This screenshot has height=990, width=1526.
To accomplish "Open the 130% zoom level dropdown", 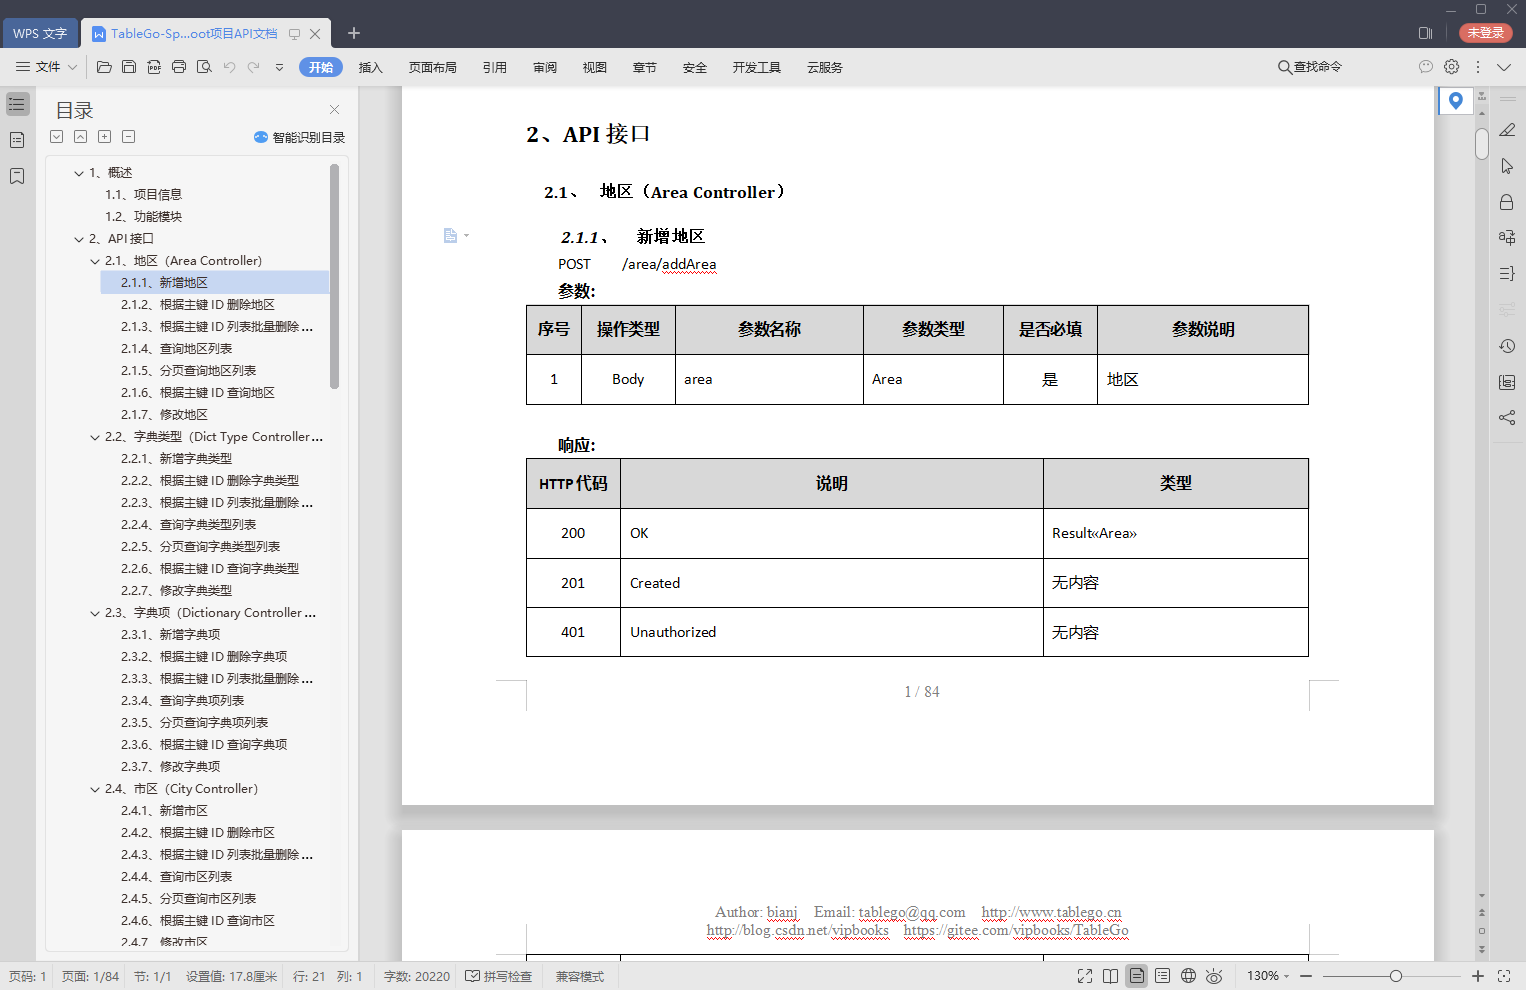I will point(1268,976).
